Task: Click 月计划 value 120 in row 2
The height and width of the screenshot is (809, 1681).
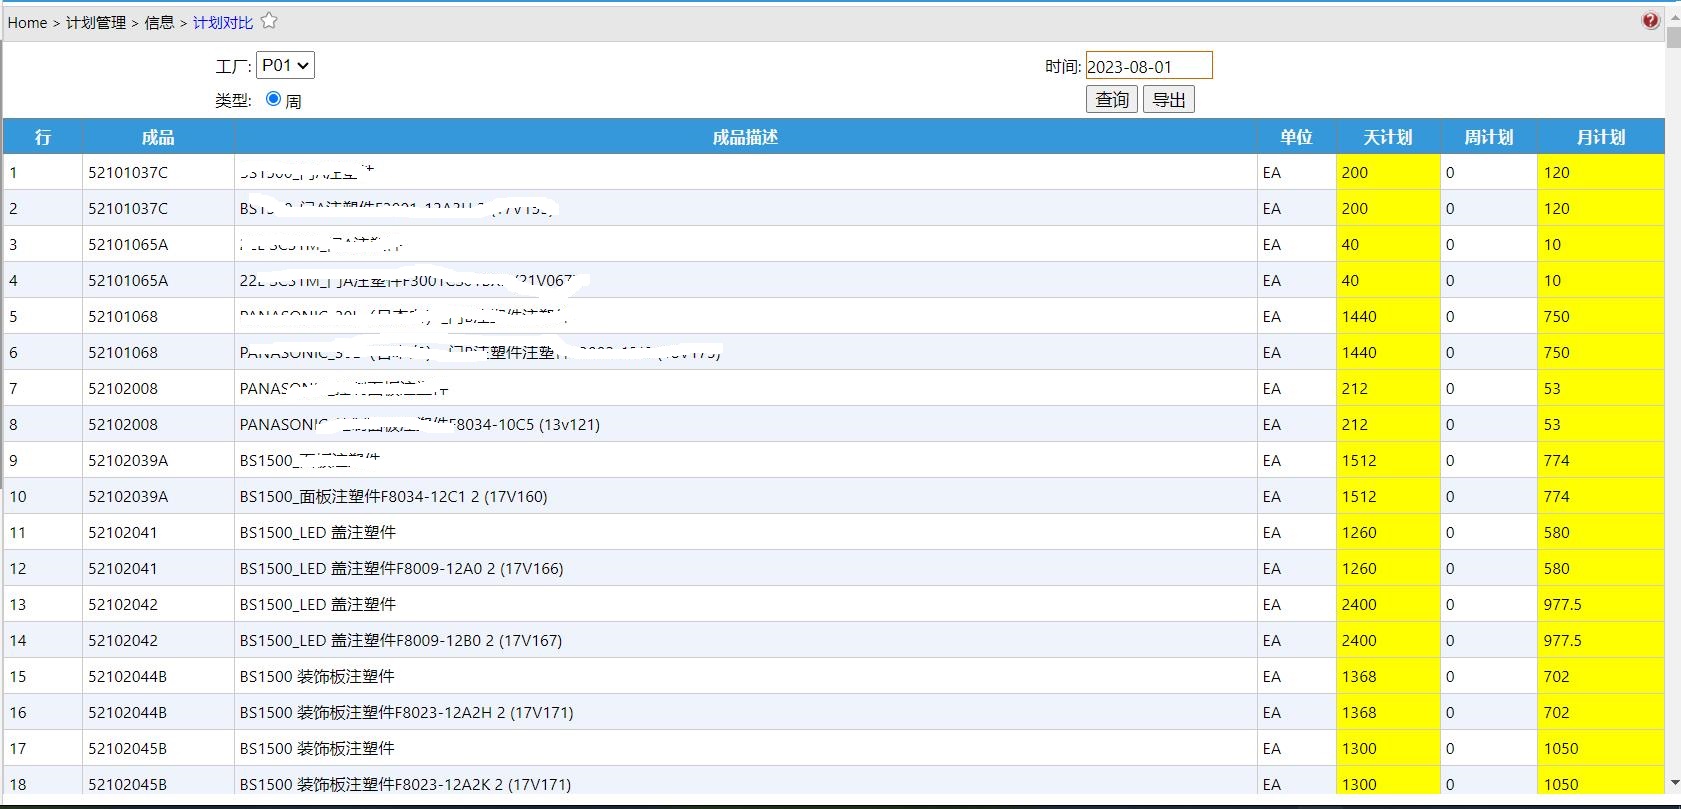Action: click(1556, 208)
